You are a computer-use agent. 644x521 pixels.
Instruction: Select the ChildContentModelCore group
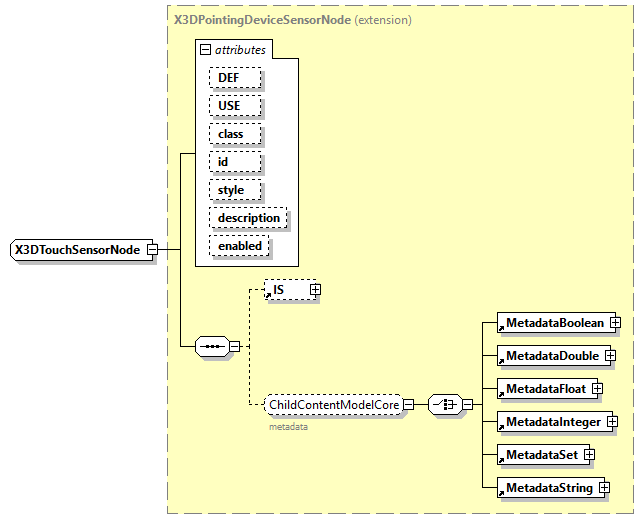(334, 404)
